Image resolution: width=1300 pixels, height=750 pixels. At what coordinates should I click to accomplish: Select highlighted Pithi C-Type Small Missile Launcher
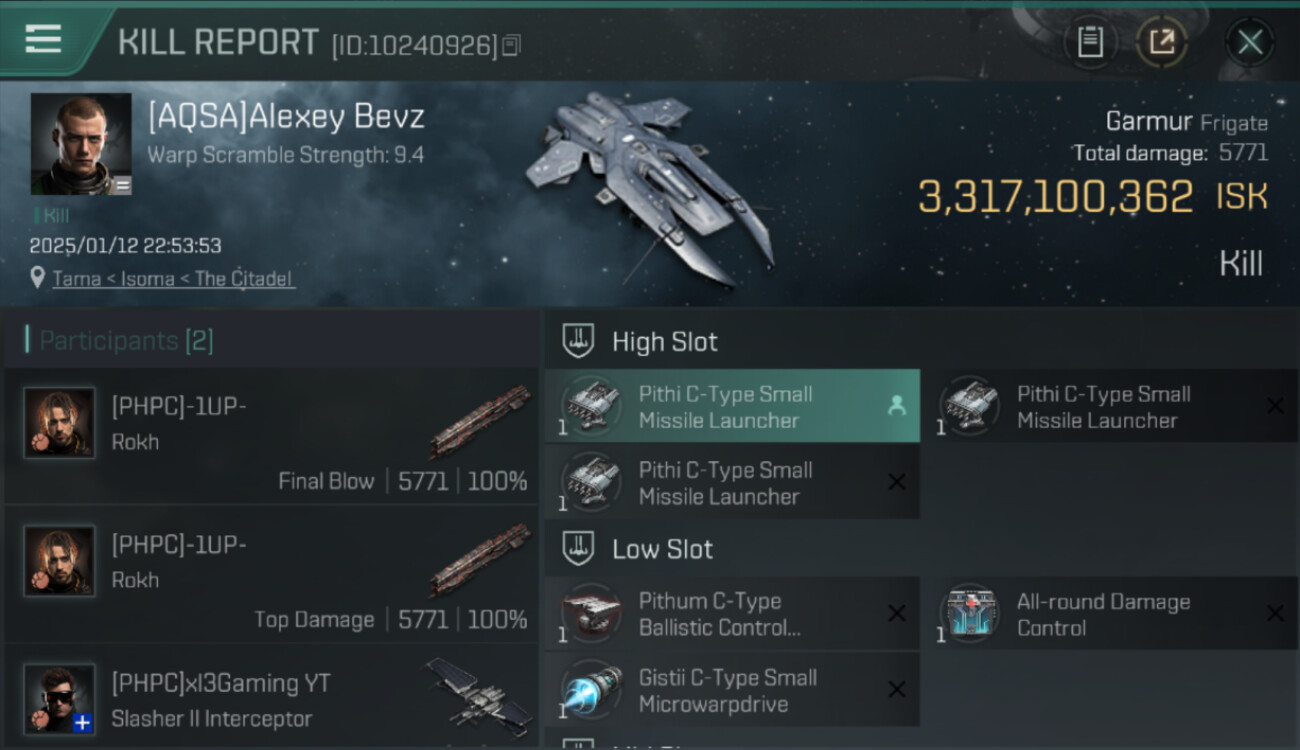tap(732, 406)
